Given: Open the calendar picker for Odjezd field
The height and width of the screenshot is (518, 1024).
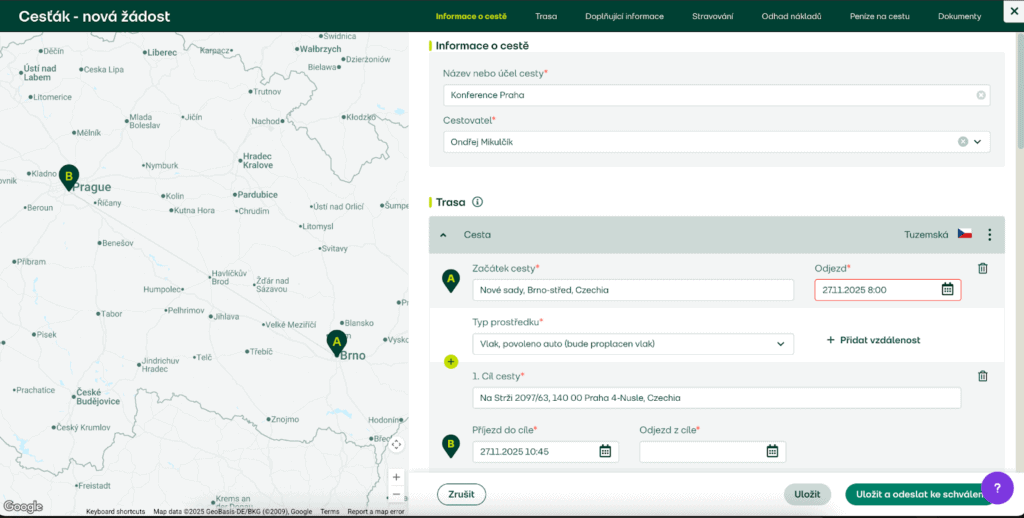Looking at the screenshot, I should point(947,290).
